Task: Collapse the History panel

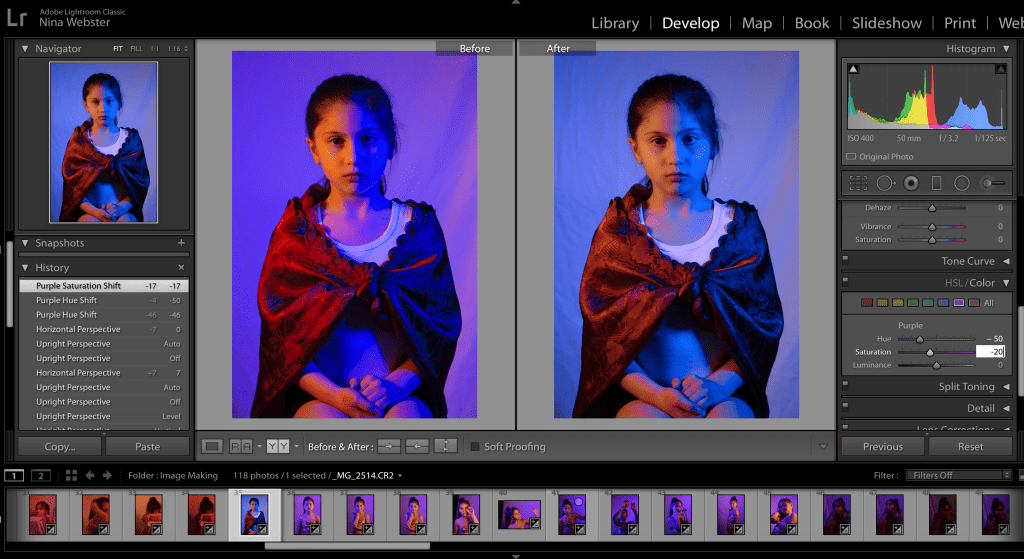Action: (26, 268)
